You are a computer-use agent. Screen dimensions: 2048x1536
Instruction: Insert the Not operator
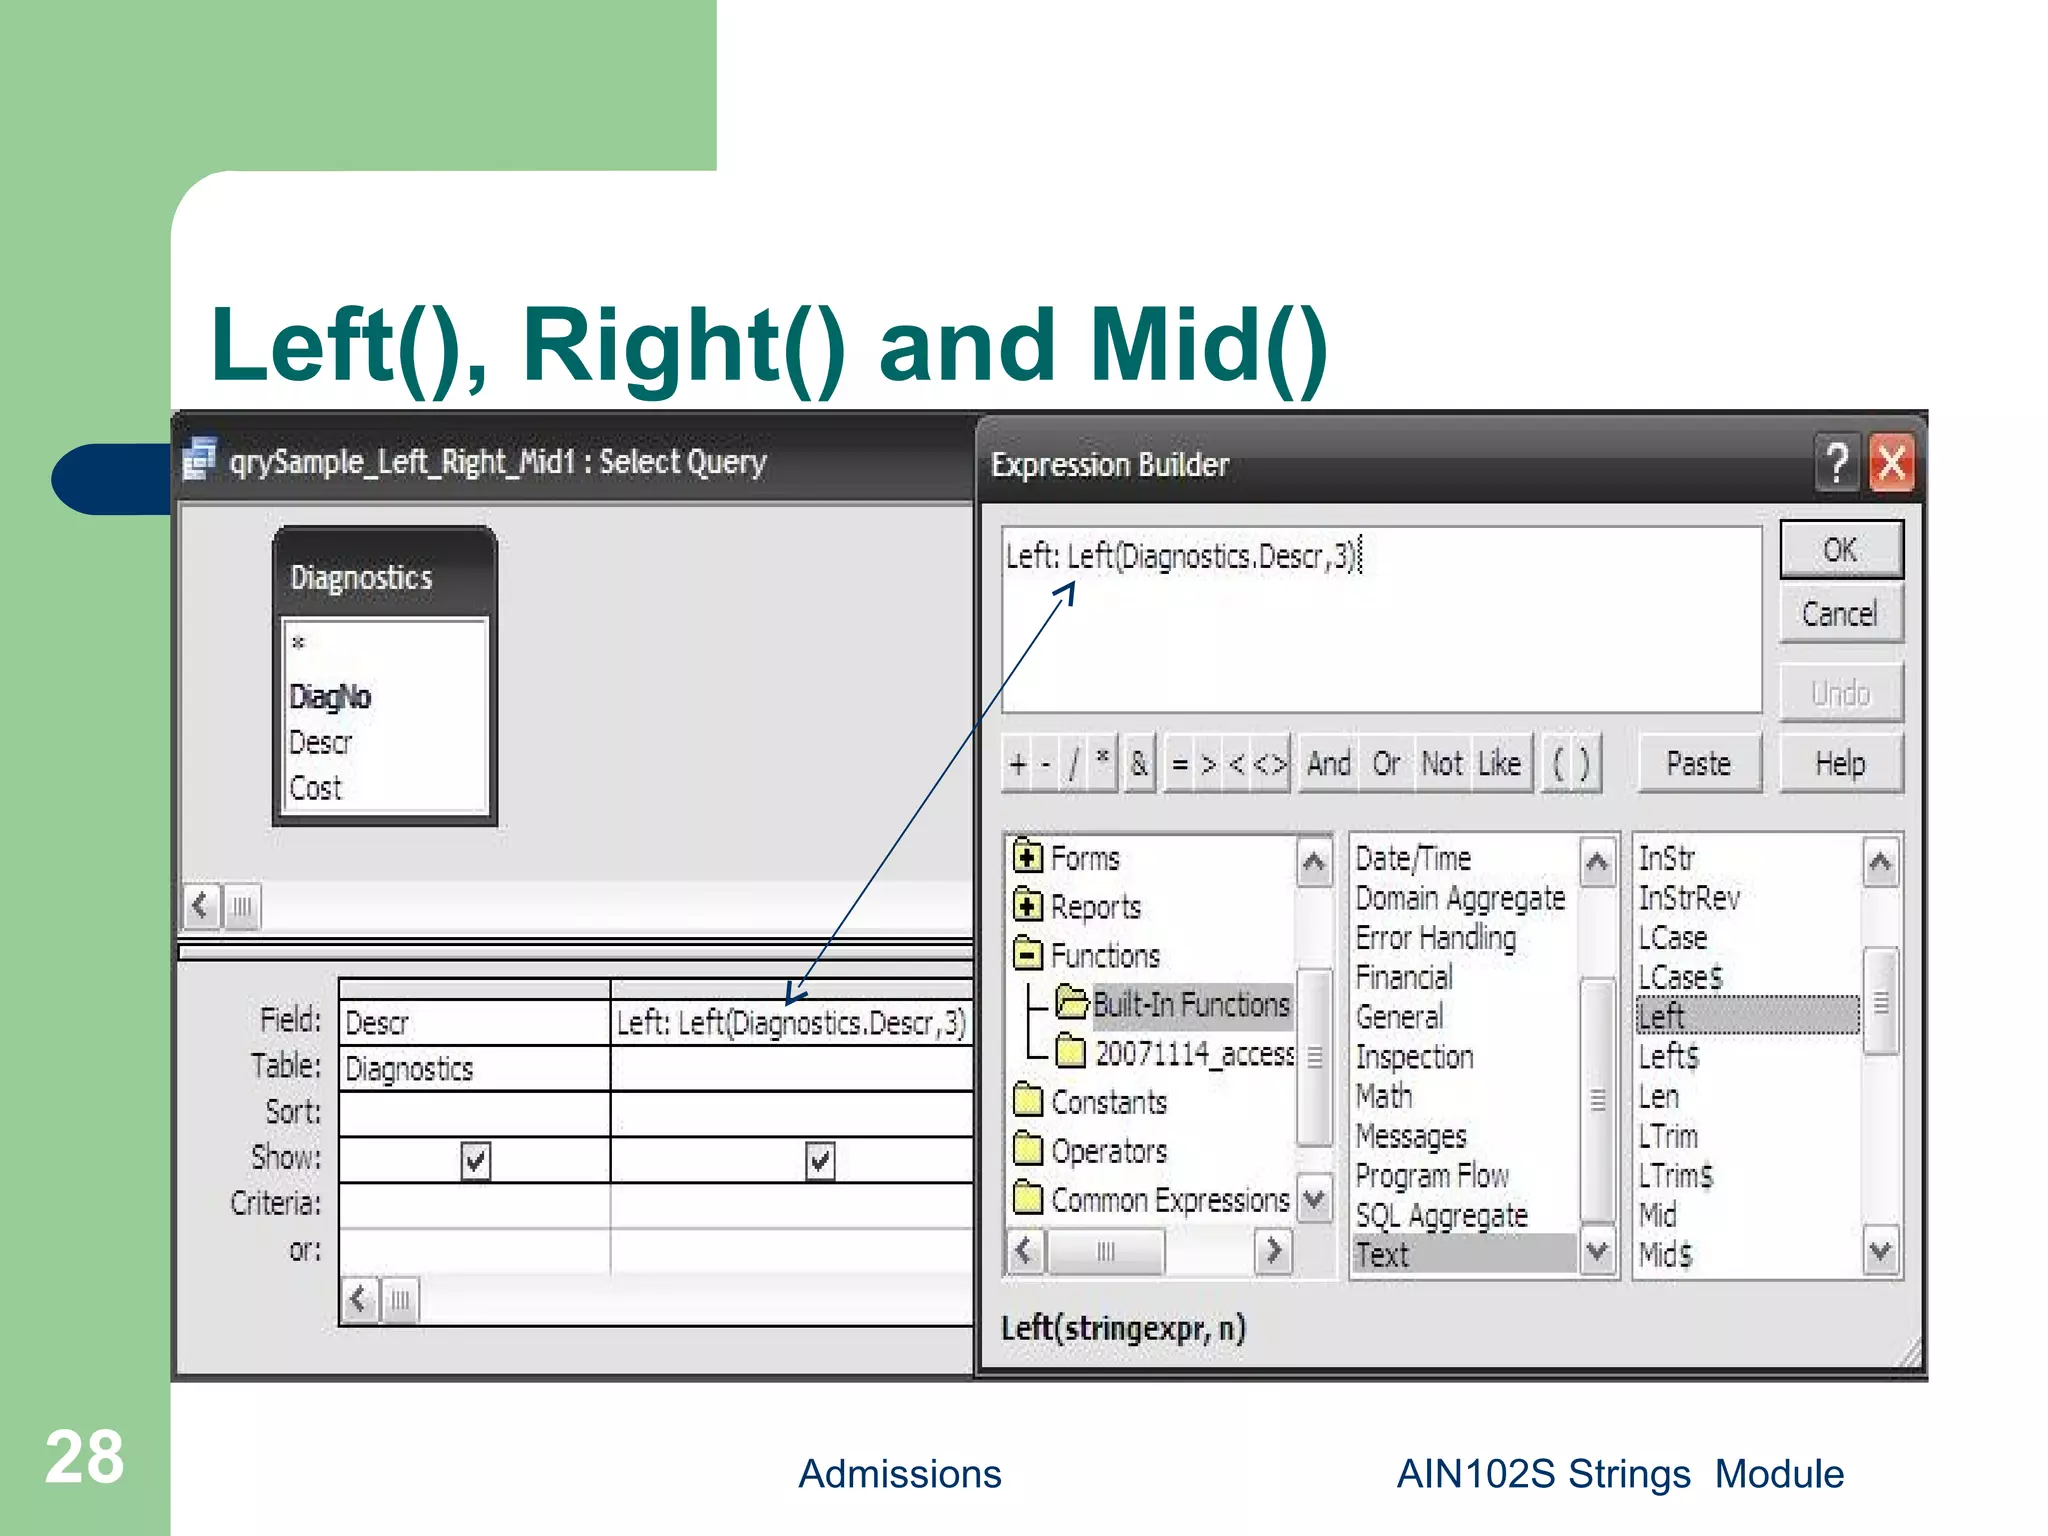point(1443,764)
